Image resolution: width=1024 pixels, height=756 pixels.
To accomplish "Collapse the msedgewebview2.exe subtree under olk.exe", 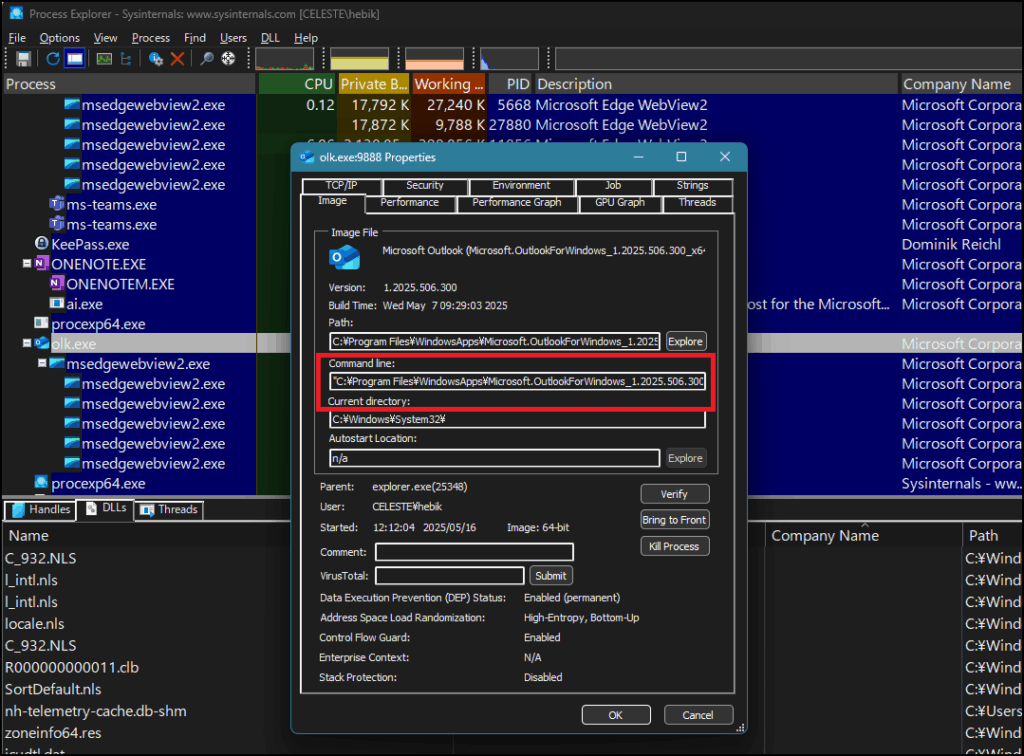I will pyautogui.click(x=42, y=363).
